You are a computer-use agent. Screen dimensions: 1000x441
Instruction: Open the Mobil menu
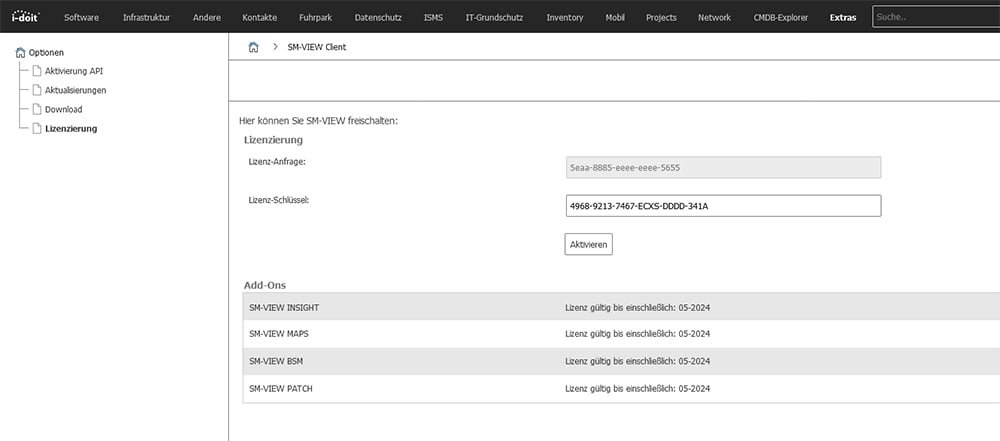pos(615,18)
